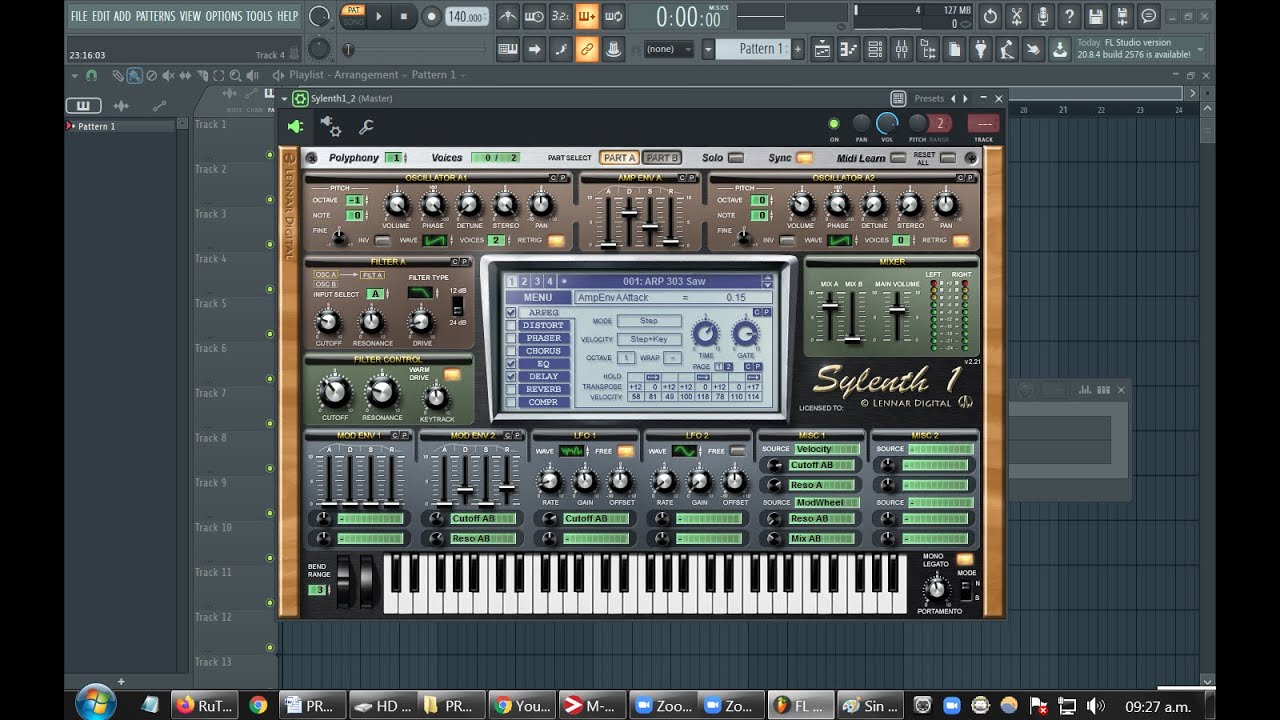Screen dimensions: 1280x720
Task: Click the microphone one-click recording icon
Action: (1043, 16)
